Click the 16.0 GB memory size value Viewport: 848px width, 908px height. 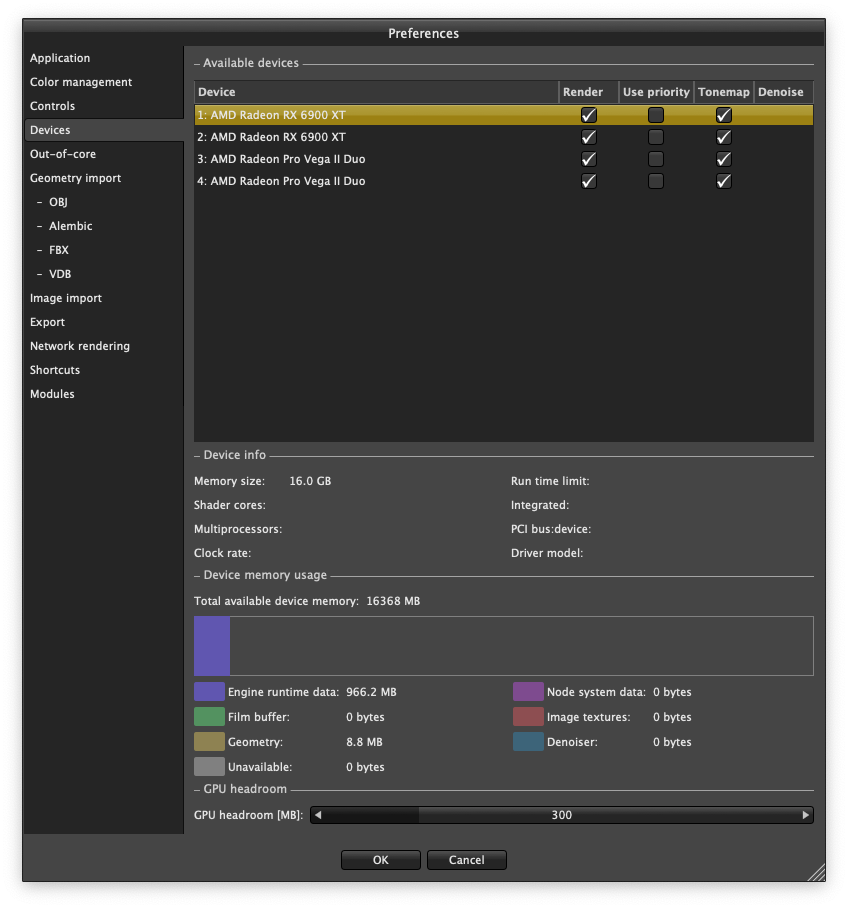click(x=310, y=481)
